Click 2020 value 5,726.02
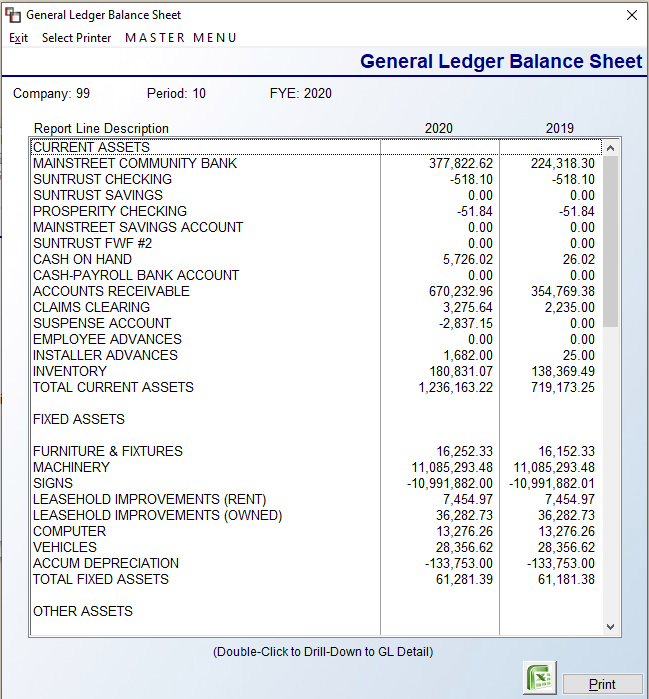The image size is (649, 699). (x=468, y=259)
